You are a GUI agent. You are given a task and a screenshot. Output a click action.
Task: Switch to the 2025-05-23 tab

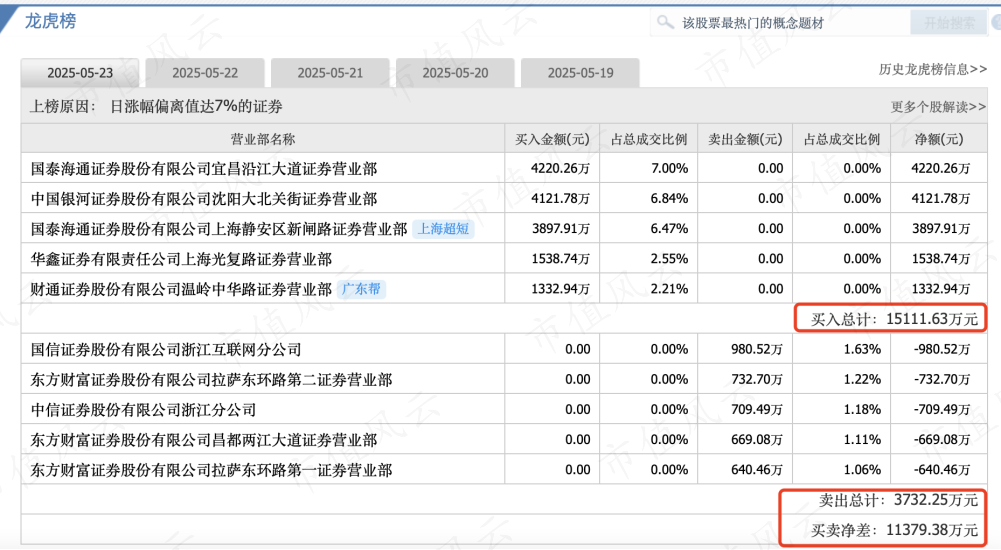(x=79, y=73)
